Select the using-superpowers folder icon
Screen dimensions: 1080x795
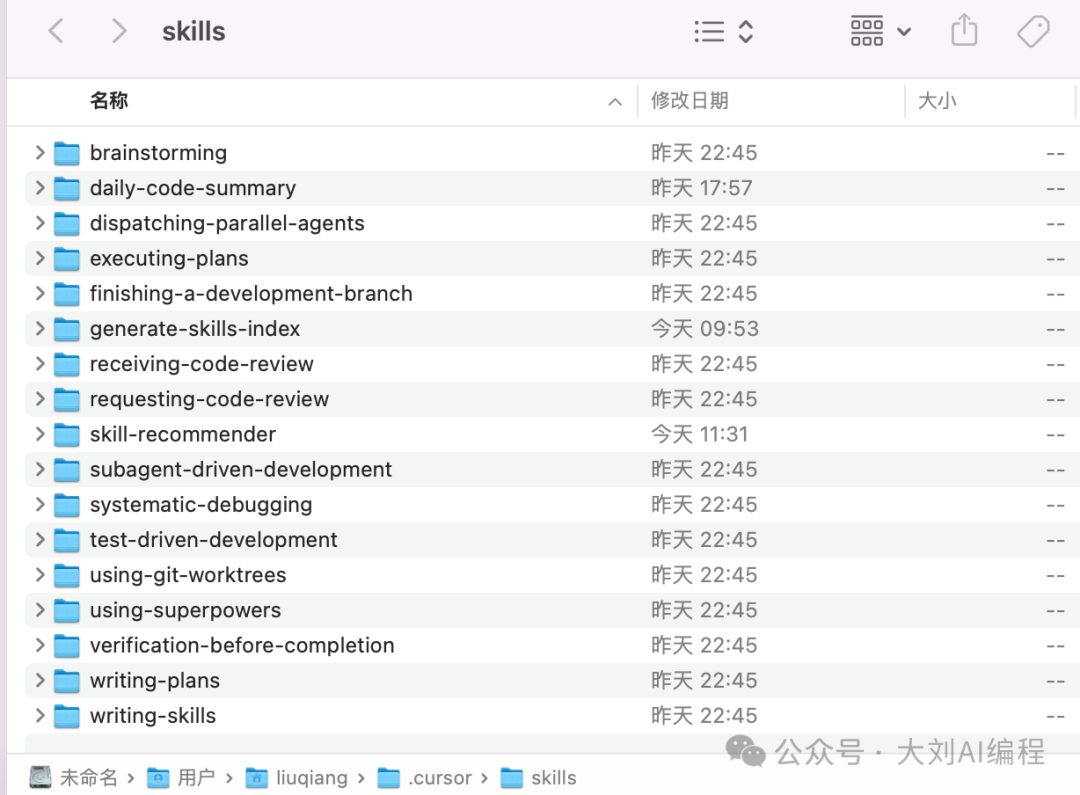[x=67, y=610]
